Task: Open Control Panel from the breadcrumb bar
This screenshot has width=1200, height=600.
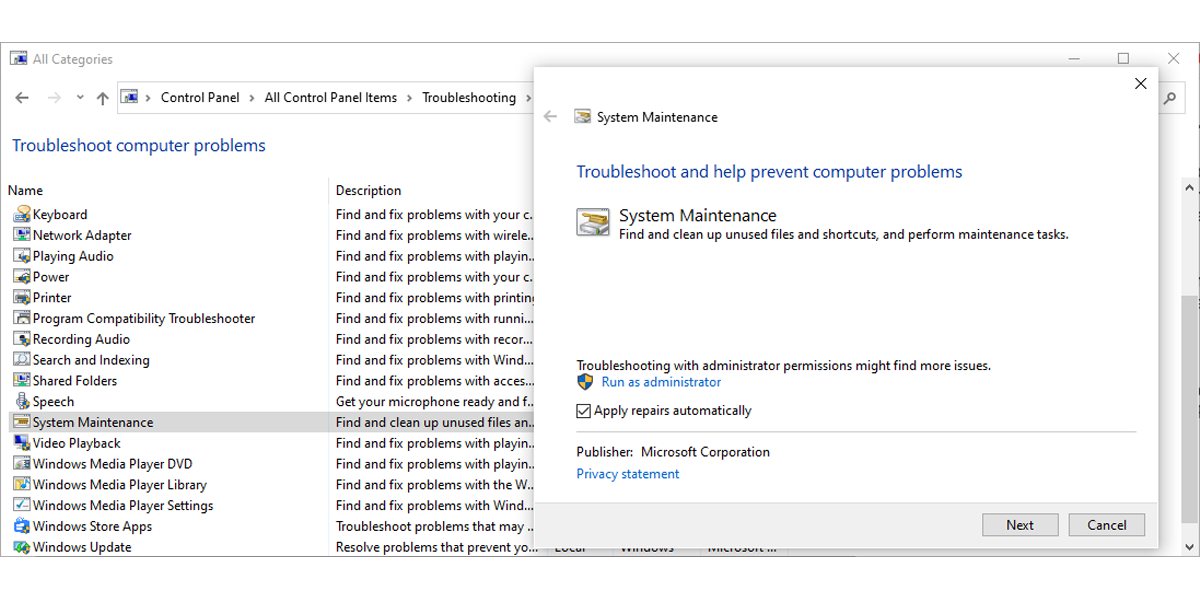Action: click(x=200, y=97)
